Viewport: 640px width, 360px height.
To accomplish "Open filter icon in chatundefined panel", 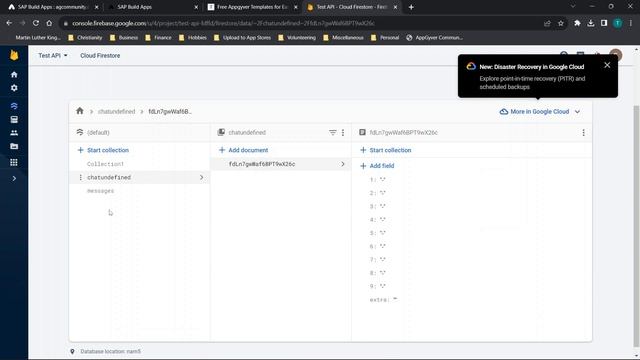I will pyautogui.click(x=333, y=133).
